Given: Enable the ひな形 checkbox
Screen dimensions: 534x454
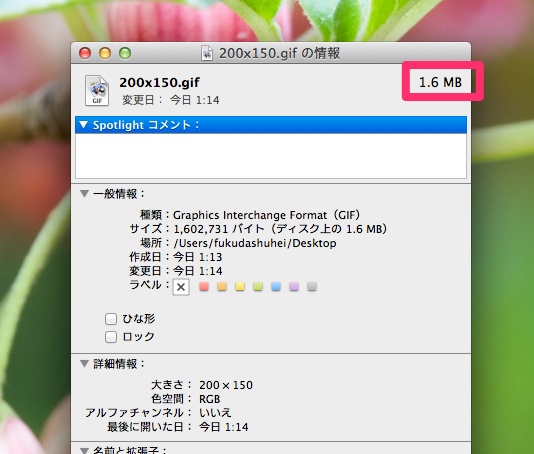Looking at the screenshot, I should point(111,319).
